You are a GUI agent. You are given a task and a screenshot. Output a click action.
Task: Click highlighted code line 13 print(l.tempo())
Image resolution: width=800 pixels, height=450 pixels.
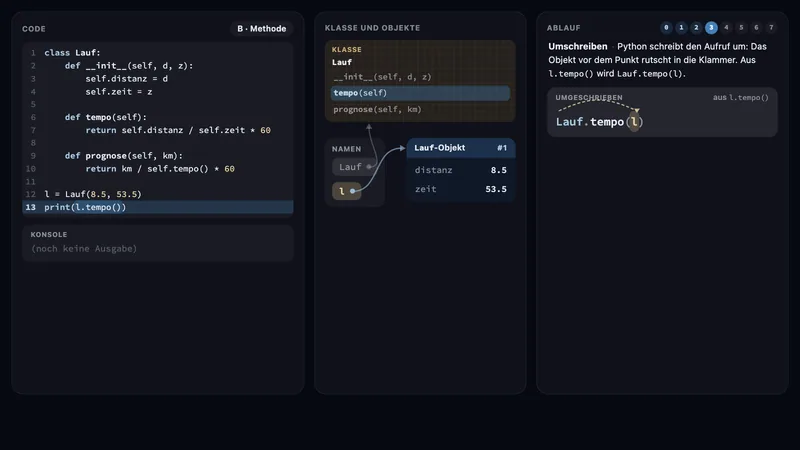[x=158, y=207]
